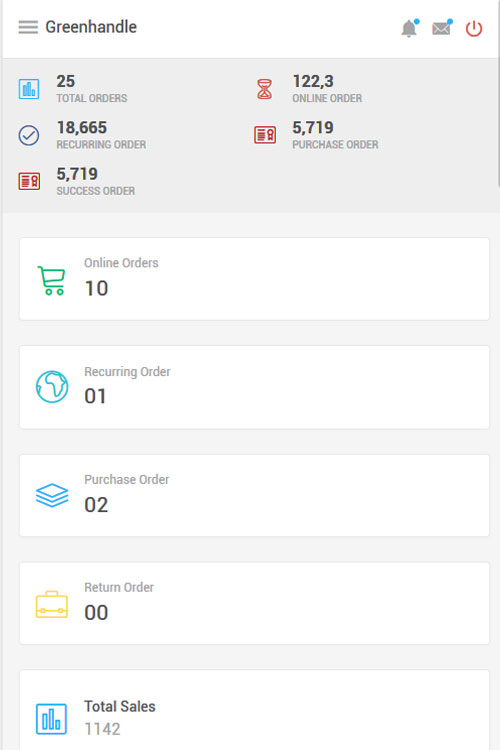Click the checkmark circle Recurring Order icon
500x750 pixels.
29,135
